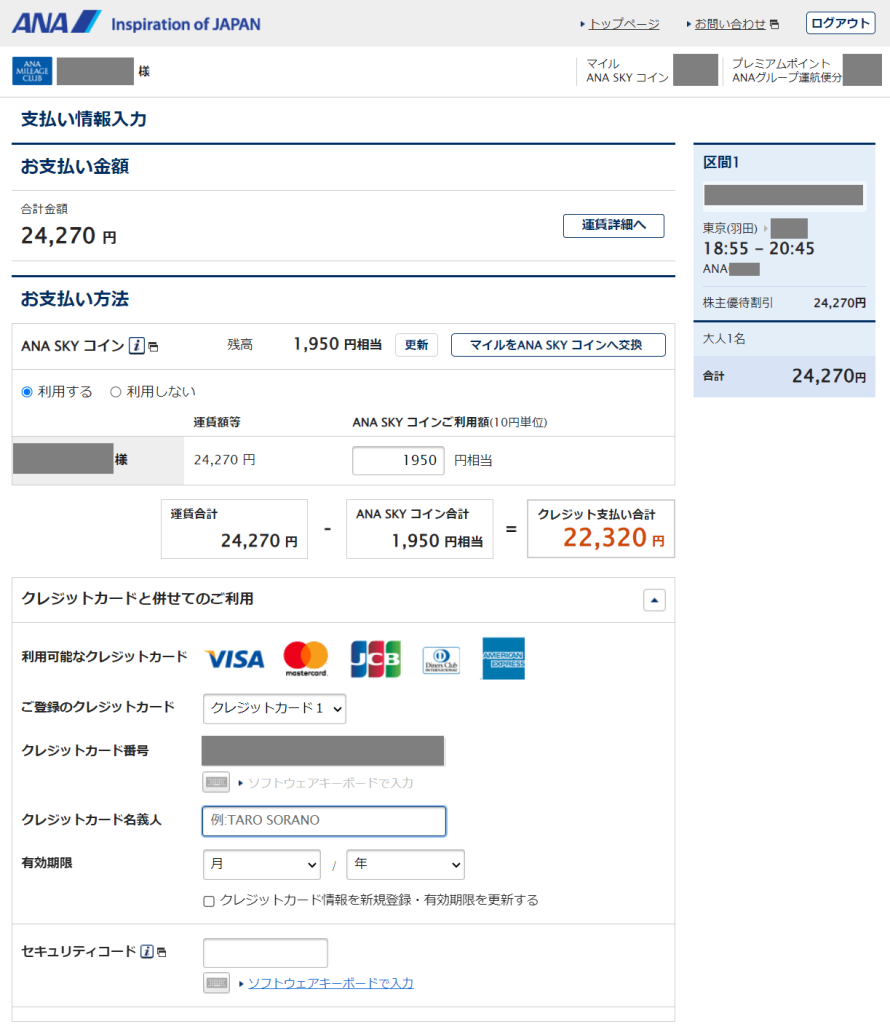Click the 22,320 円 credit payment total
The width and height of the screenshot is (890, 1024).
(x=614, y=537)
